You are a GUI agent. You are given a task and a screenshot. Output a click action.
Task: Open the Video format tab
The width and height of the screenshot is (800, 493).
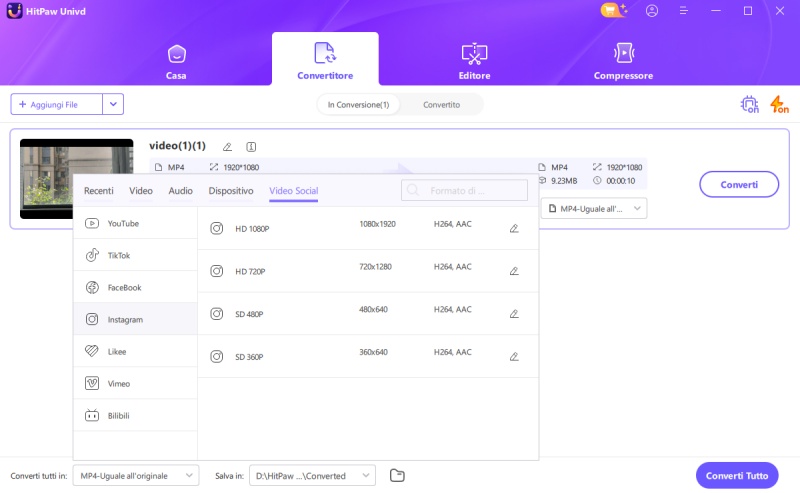point(141,191)
